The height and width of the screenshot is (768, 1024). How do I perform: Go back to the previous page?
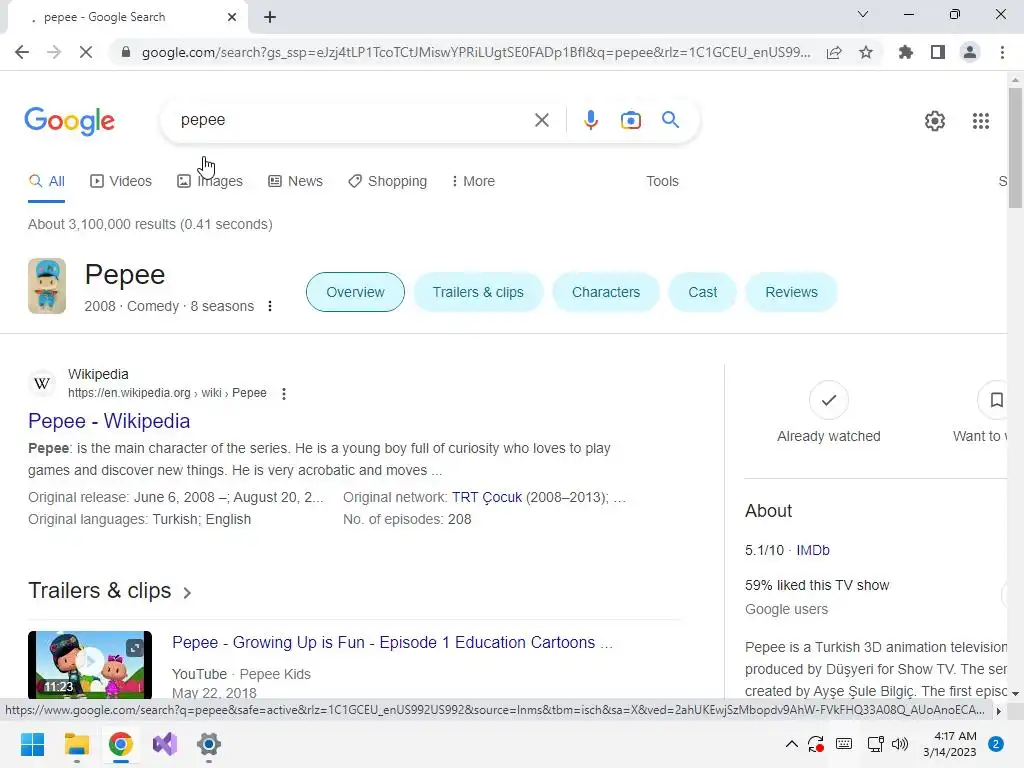22,52
